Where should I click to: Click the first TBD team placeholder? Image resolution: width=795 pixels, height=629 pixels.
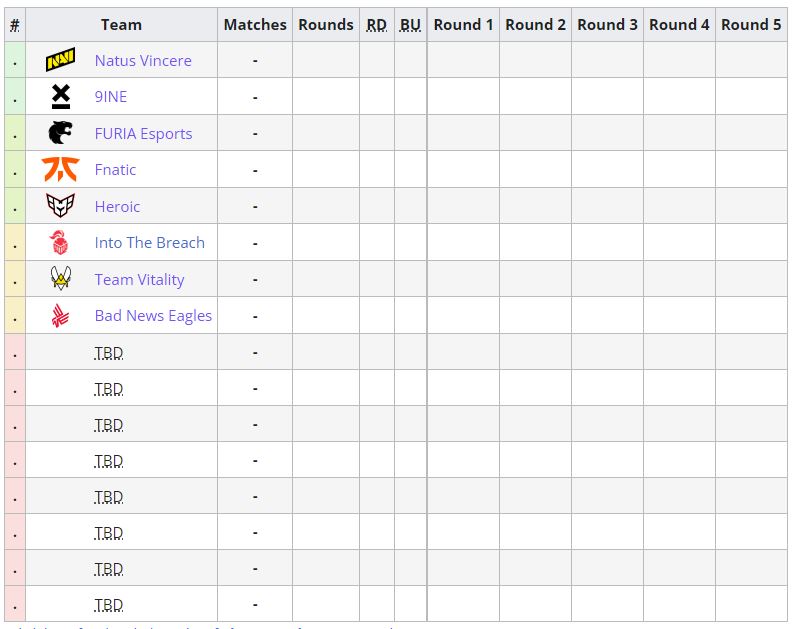(109, 353)
